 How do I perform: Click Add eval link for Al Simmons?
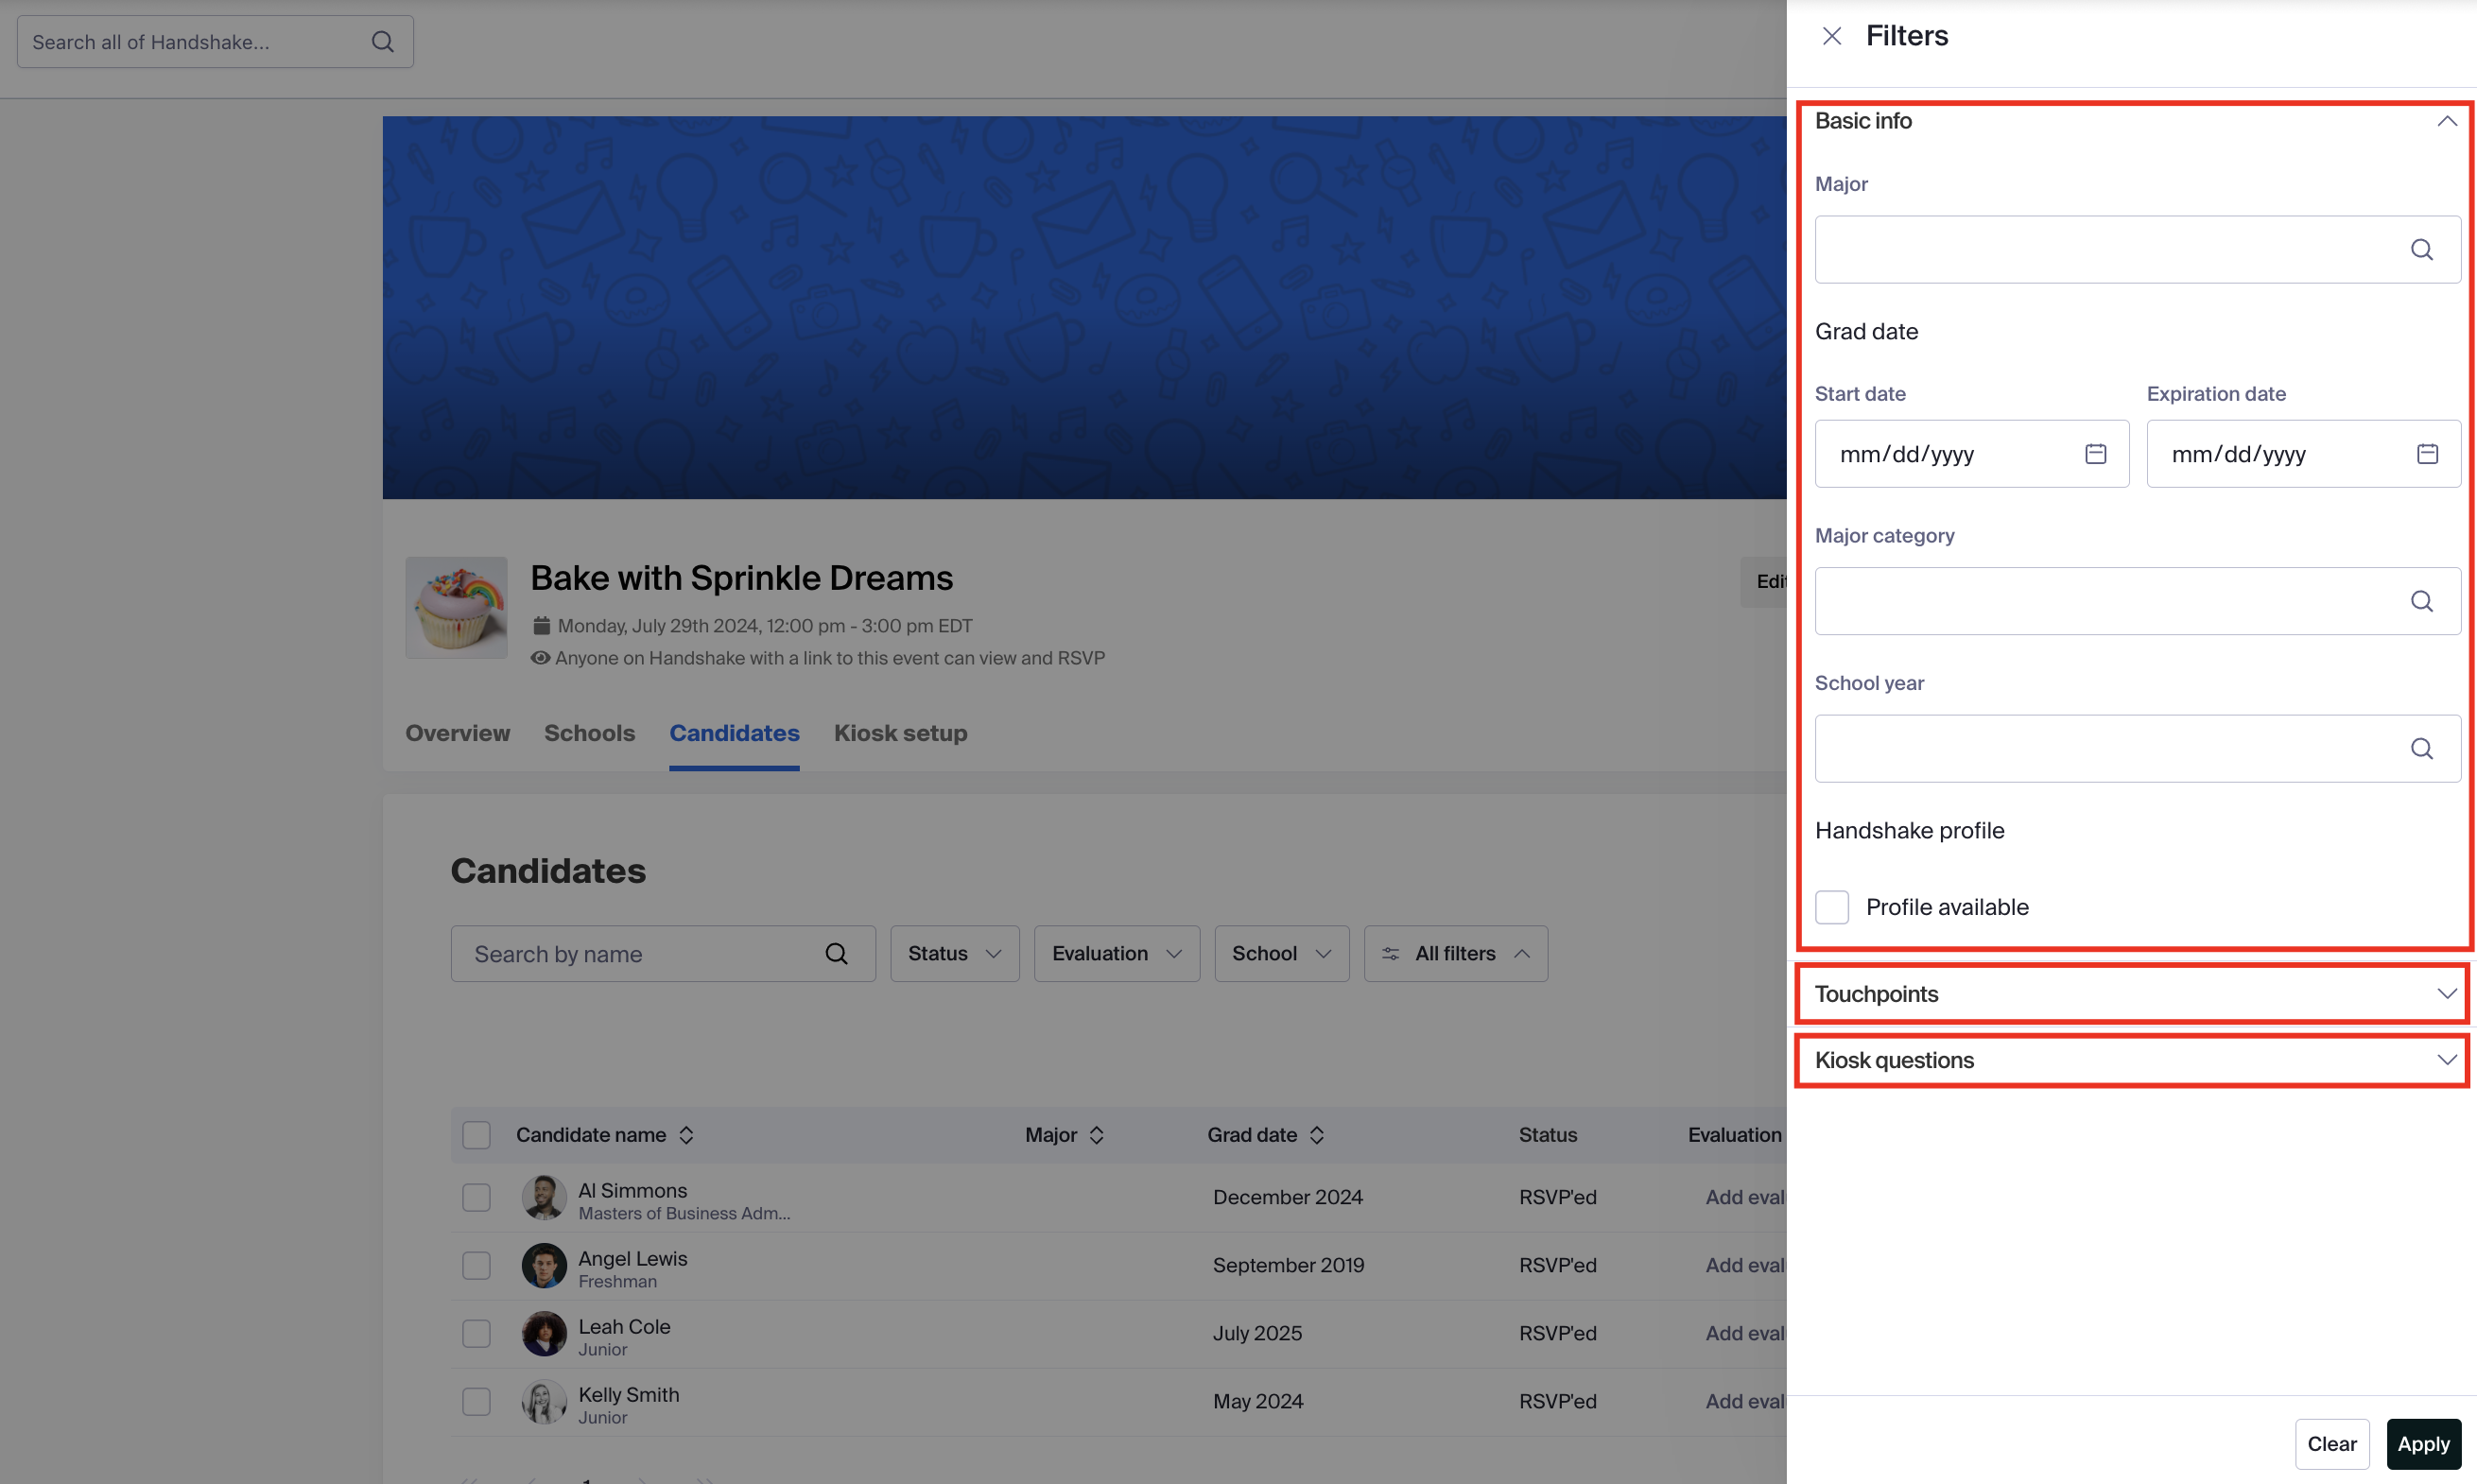[x=1745, y=1197]
